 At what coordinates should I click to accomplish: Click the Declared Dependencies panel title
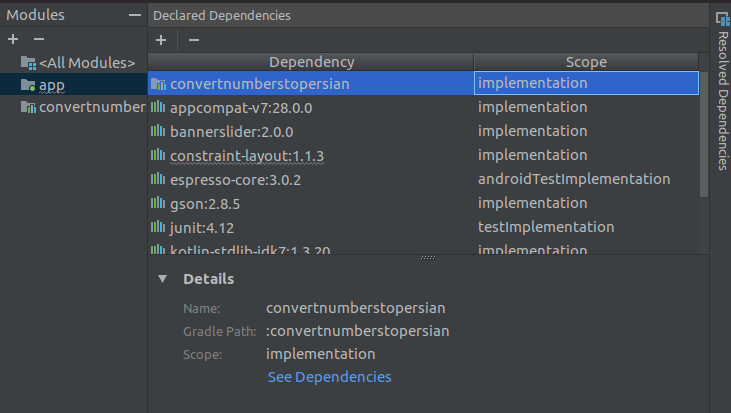222,15
